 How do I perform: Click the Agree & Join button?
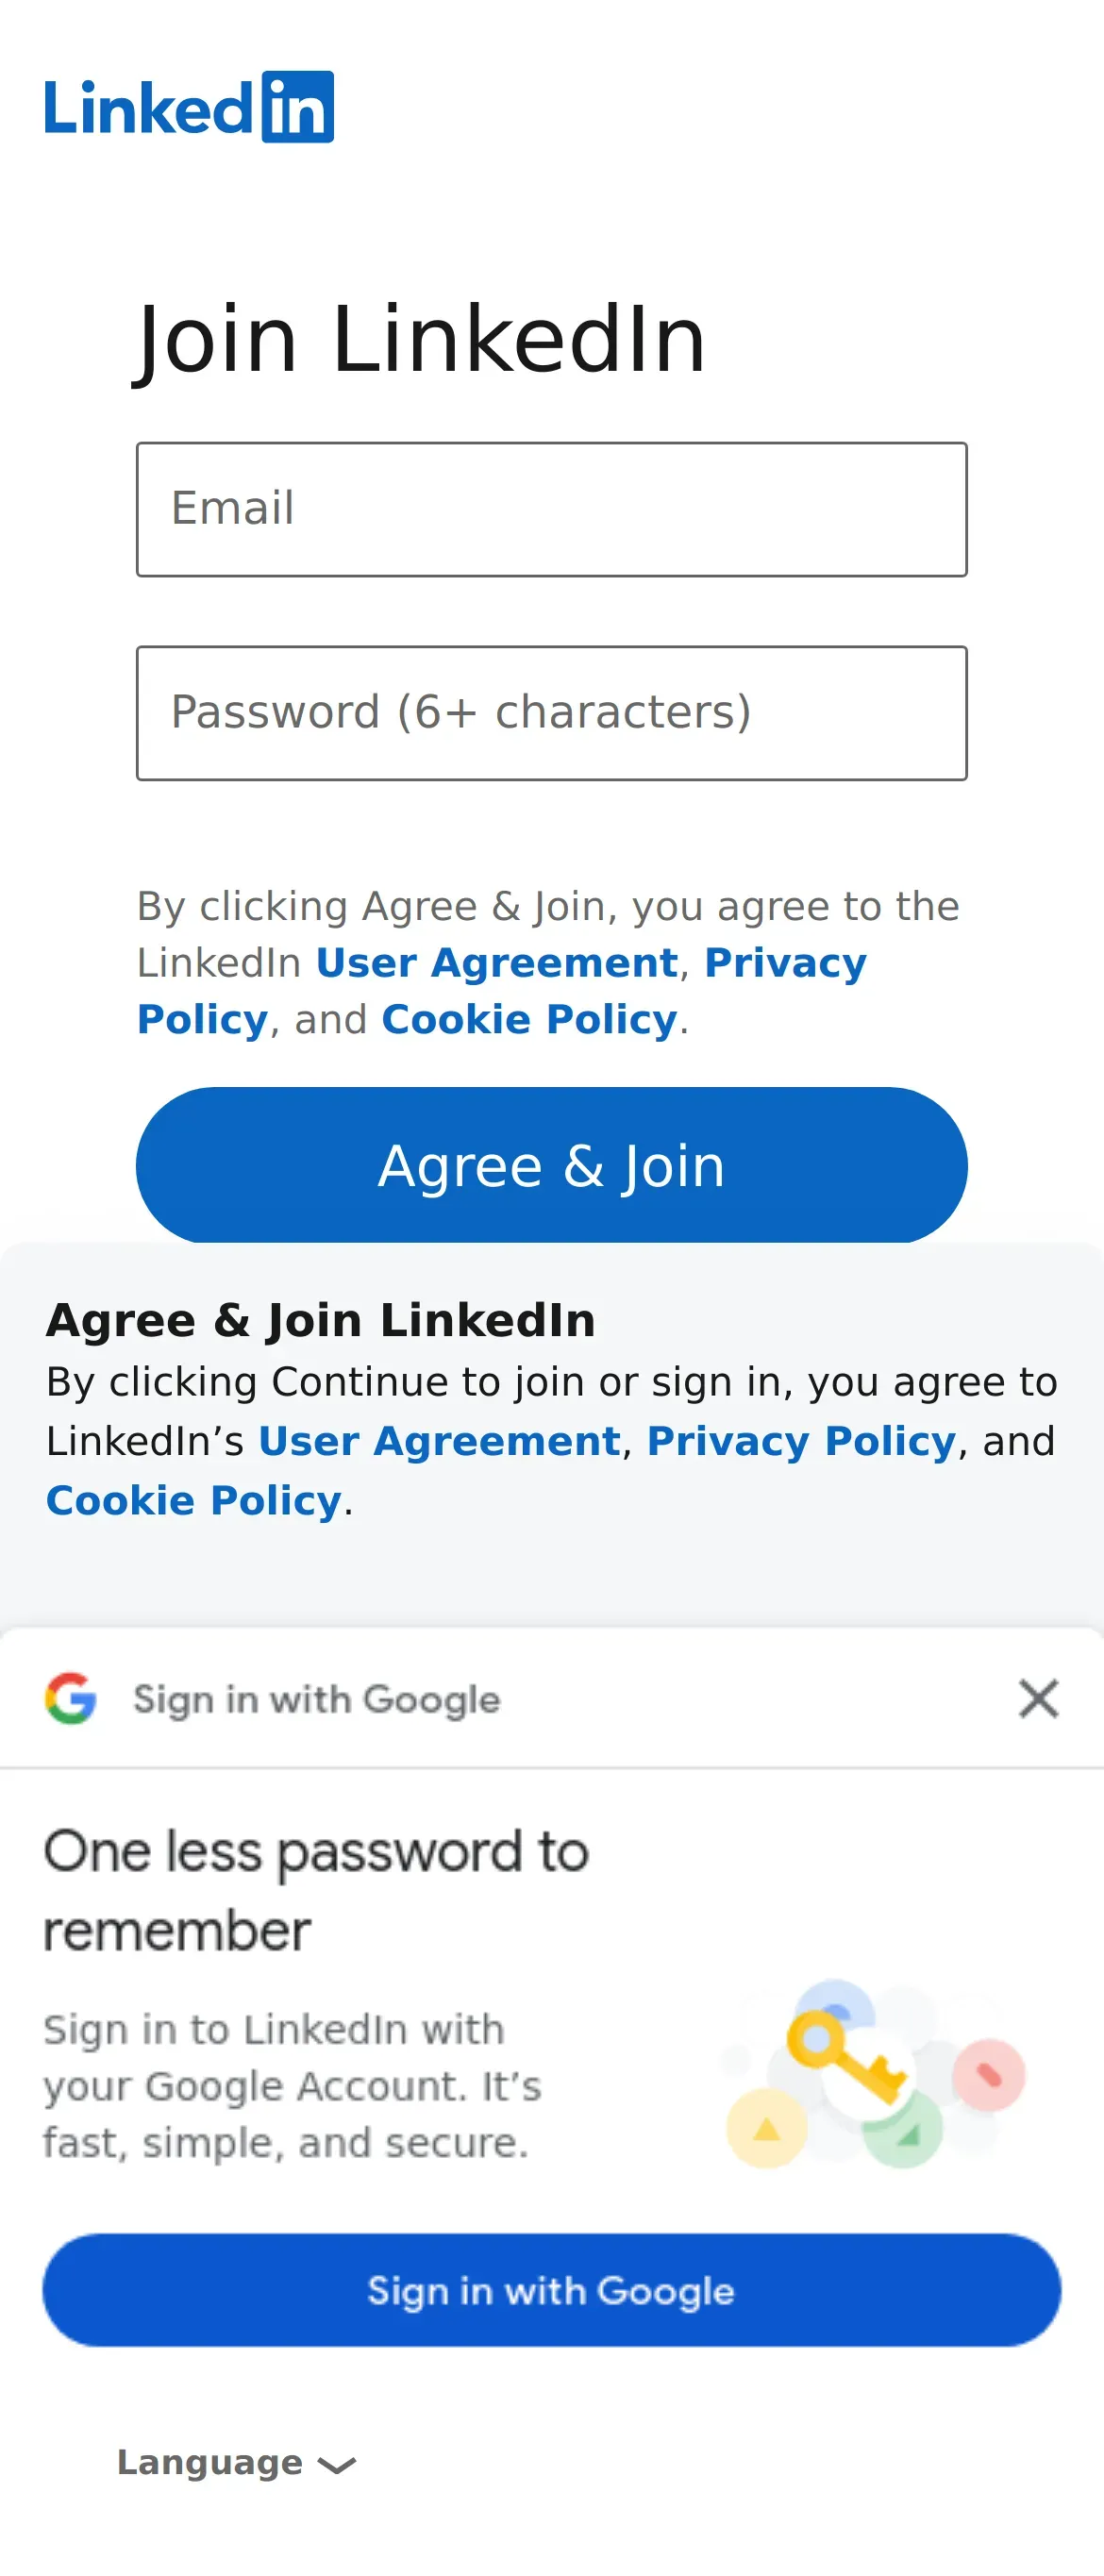coord(552,1165)
